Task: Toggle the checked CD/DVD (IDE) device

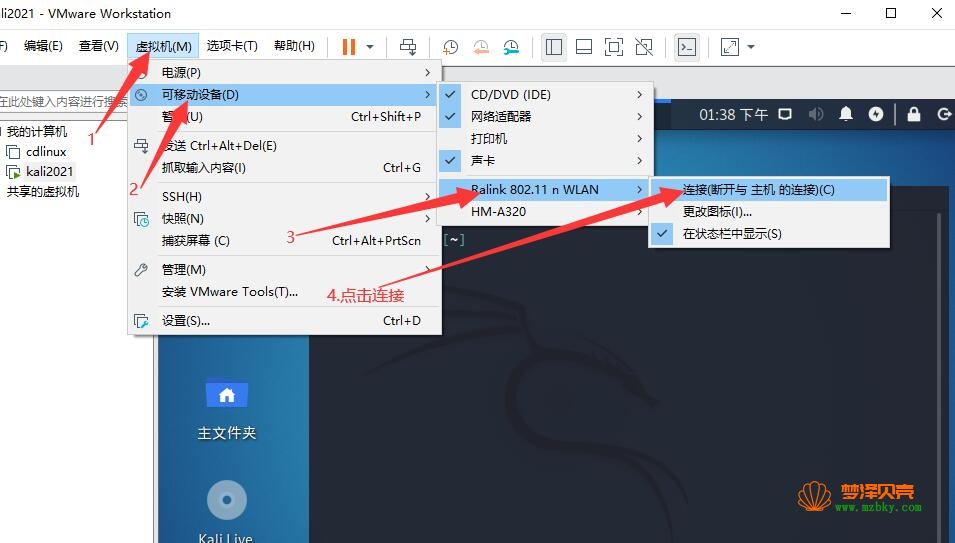Action: [545, 94]
